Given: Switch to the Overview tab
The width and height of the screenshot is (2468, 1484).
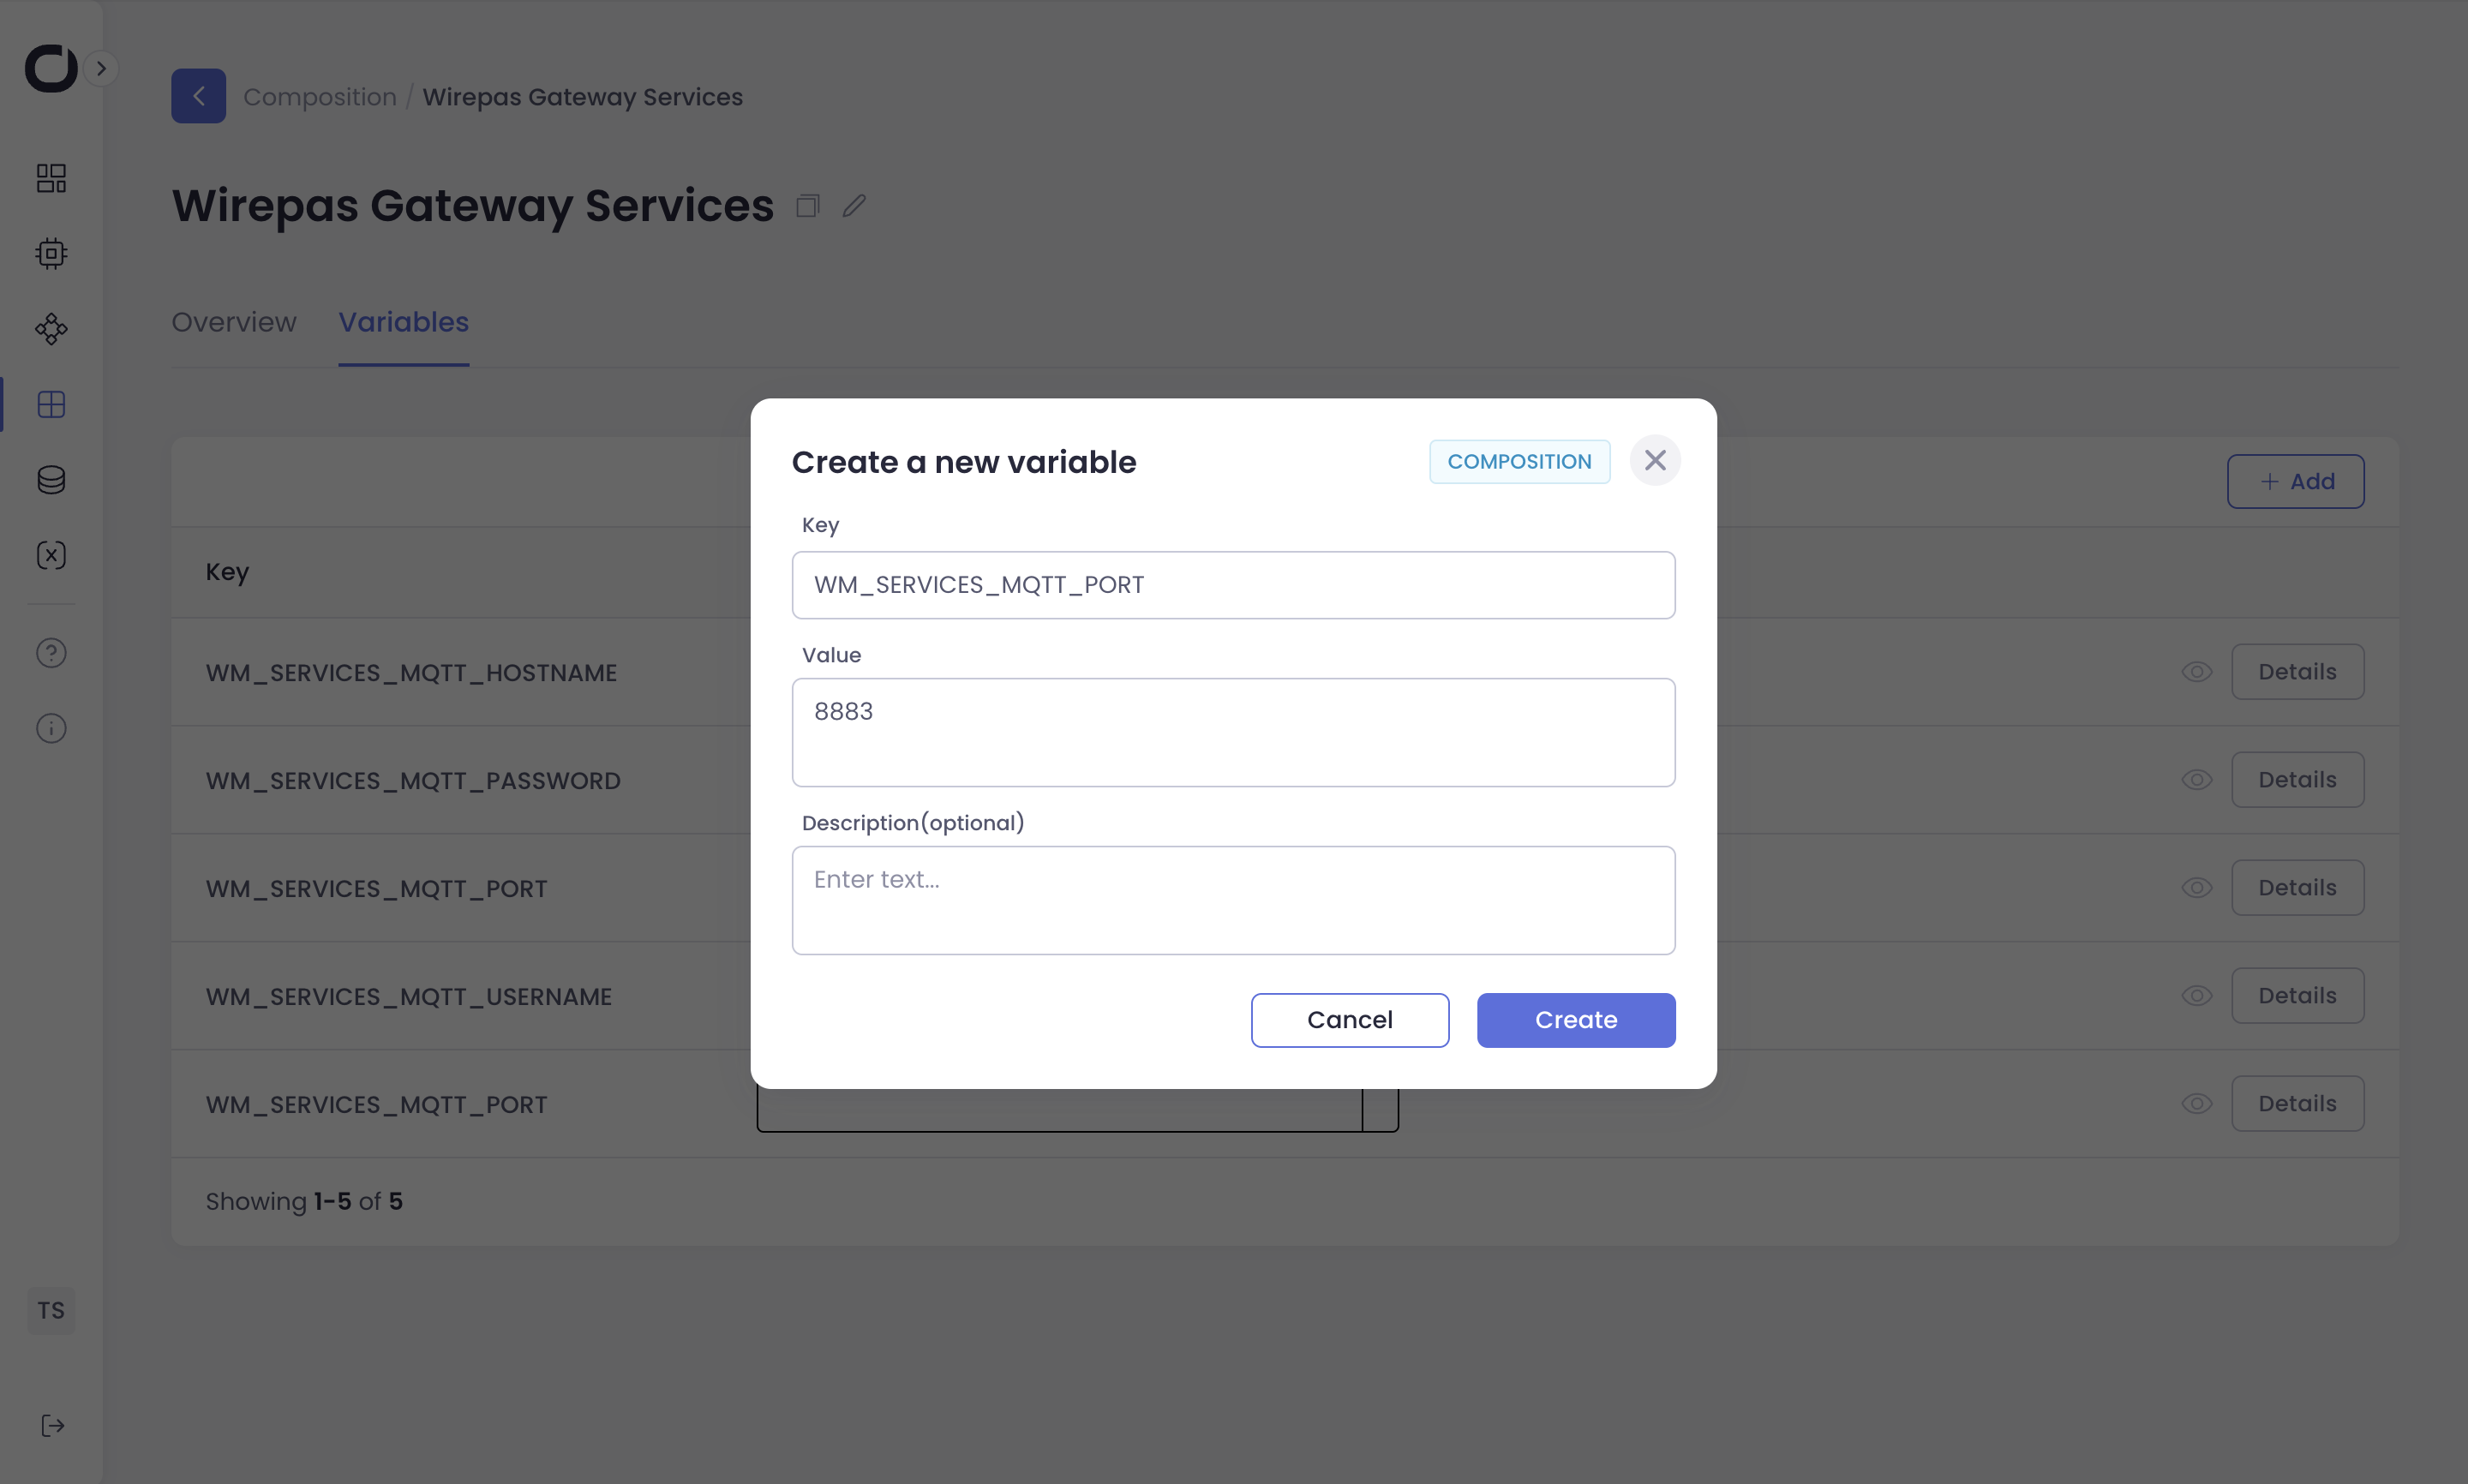Looking at the screenshot, I should (x=234, y=322).
